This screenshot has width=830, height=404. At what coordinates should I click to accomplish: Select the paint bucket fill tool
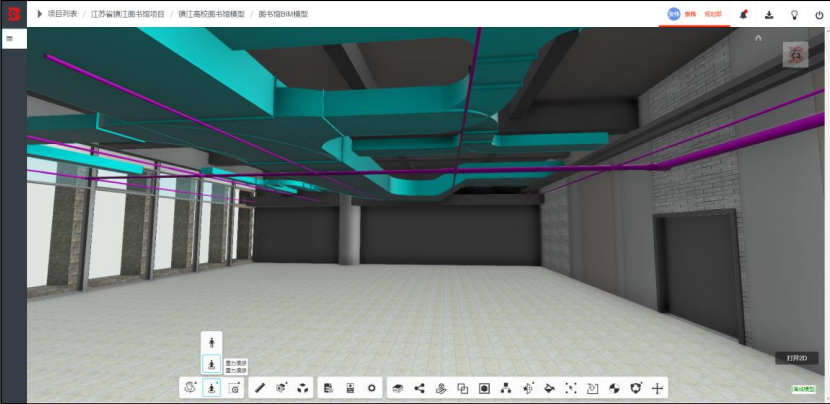(549, 388)
